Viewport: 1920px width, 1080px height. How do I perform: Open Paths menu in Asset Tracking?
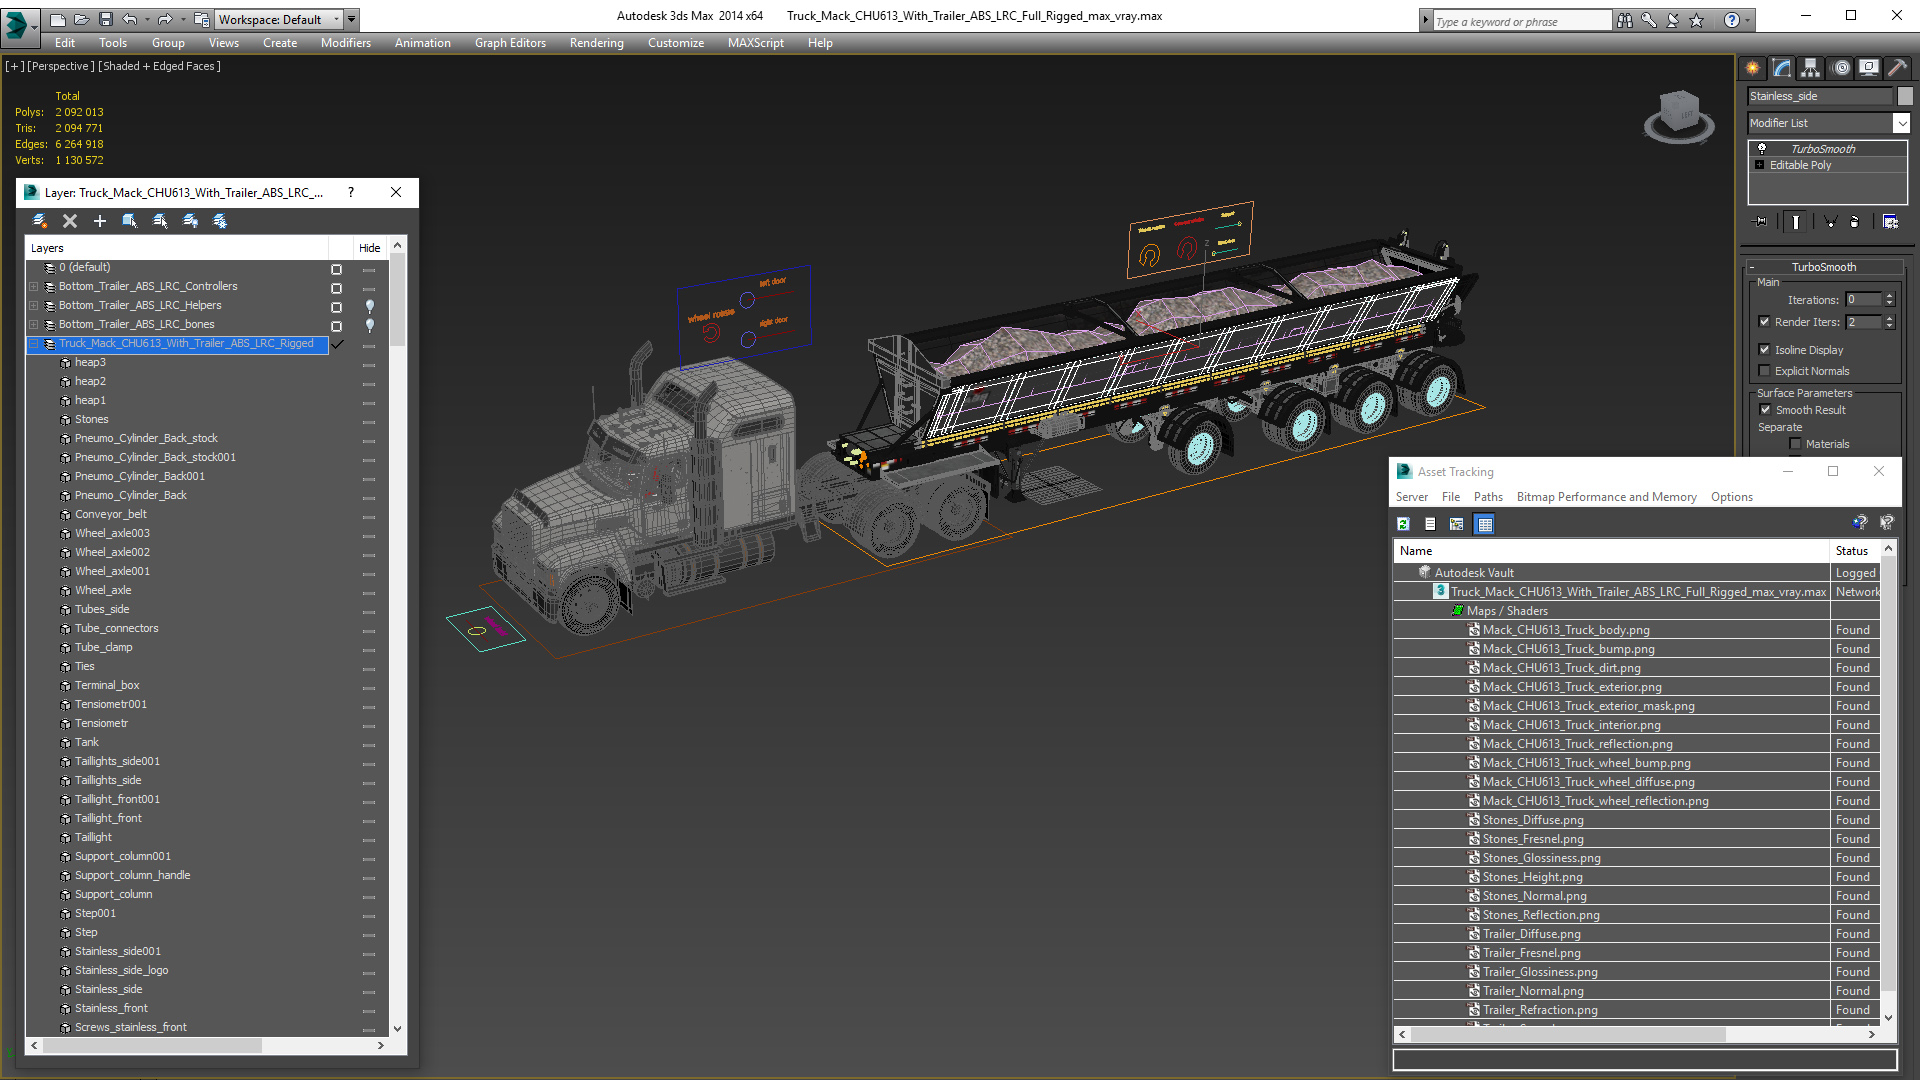pos(1488,497)
